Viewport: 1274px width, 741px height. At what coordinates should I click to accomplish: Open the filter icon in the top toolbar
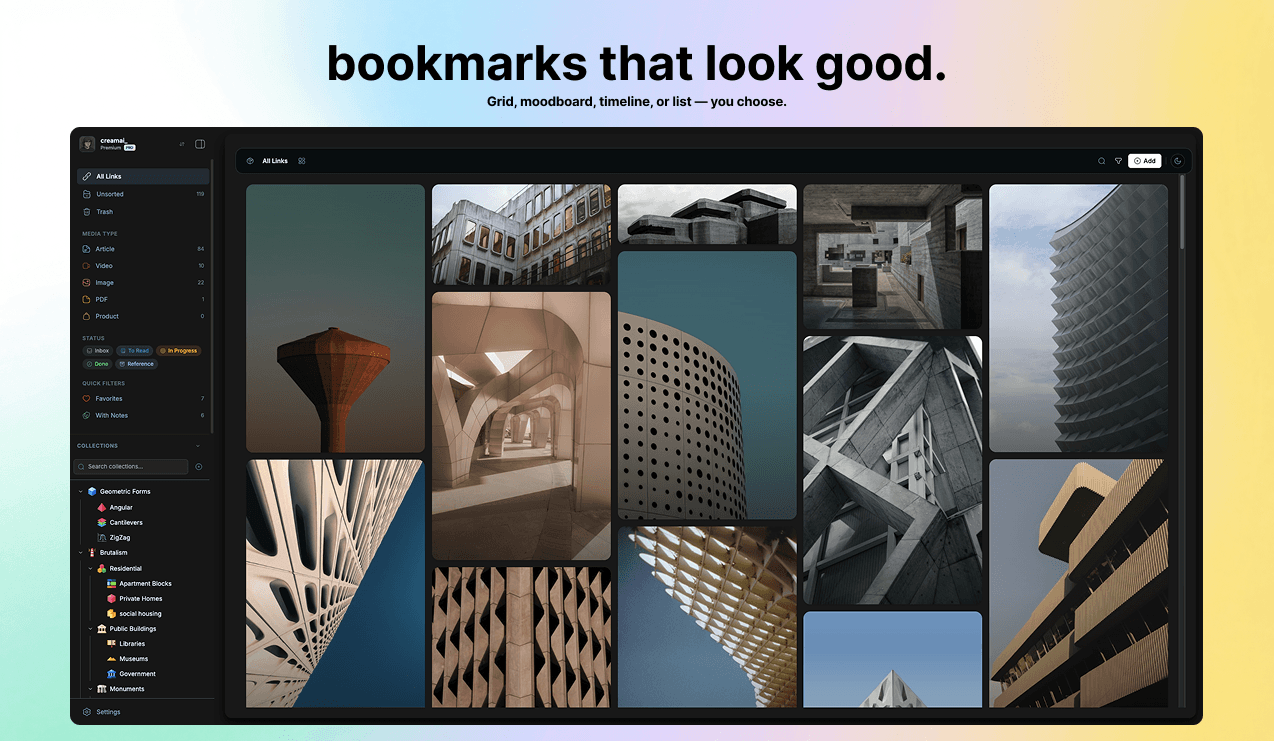(x=1119, y=160)
